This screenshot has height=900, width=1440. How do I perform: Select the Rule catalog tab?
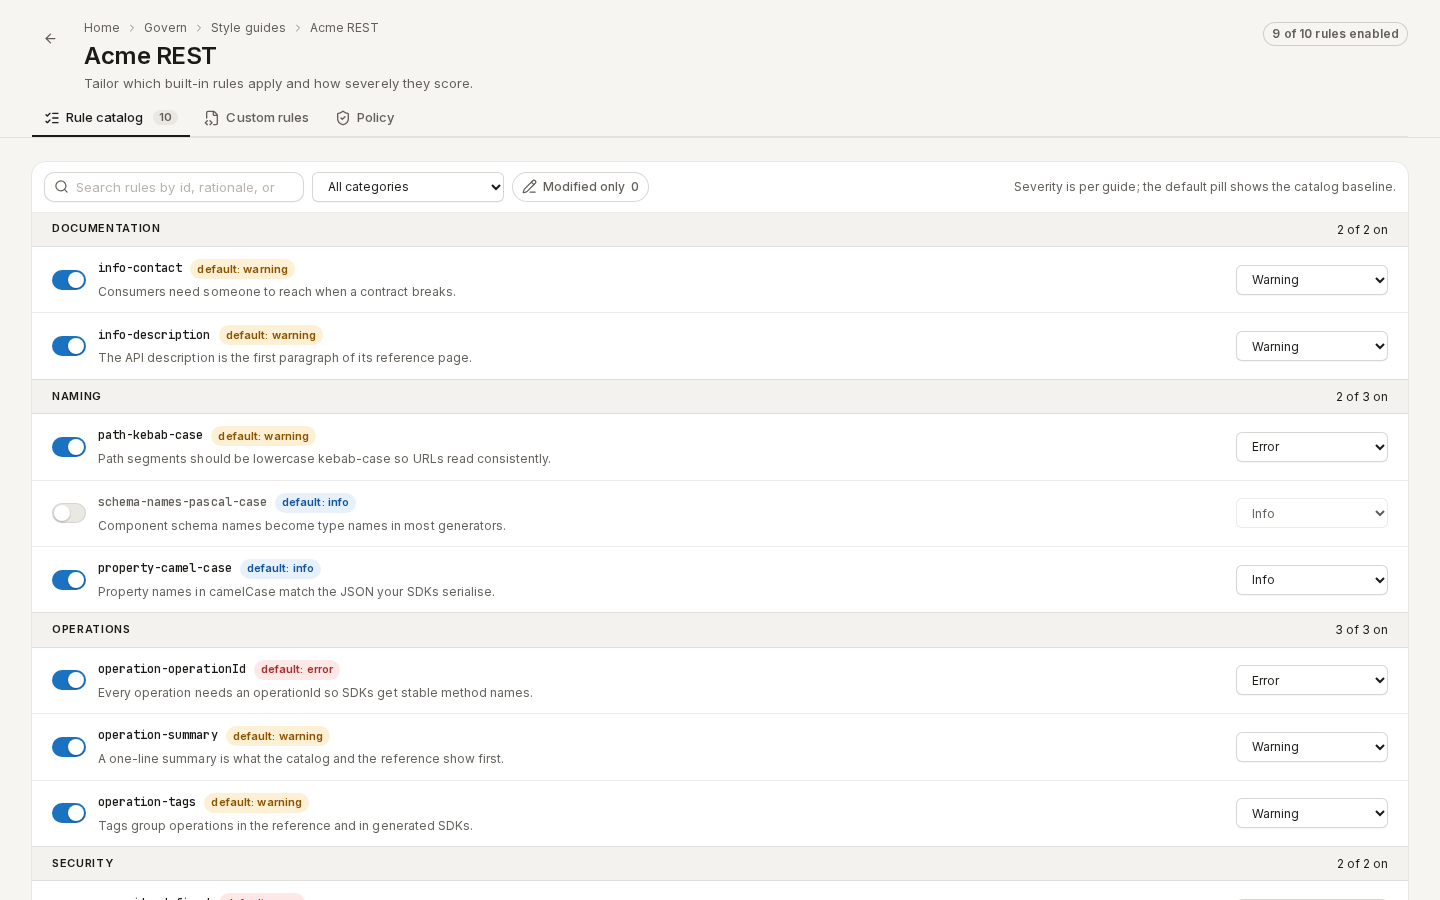(x=111, y=118)
